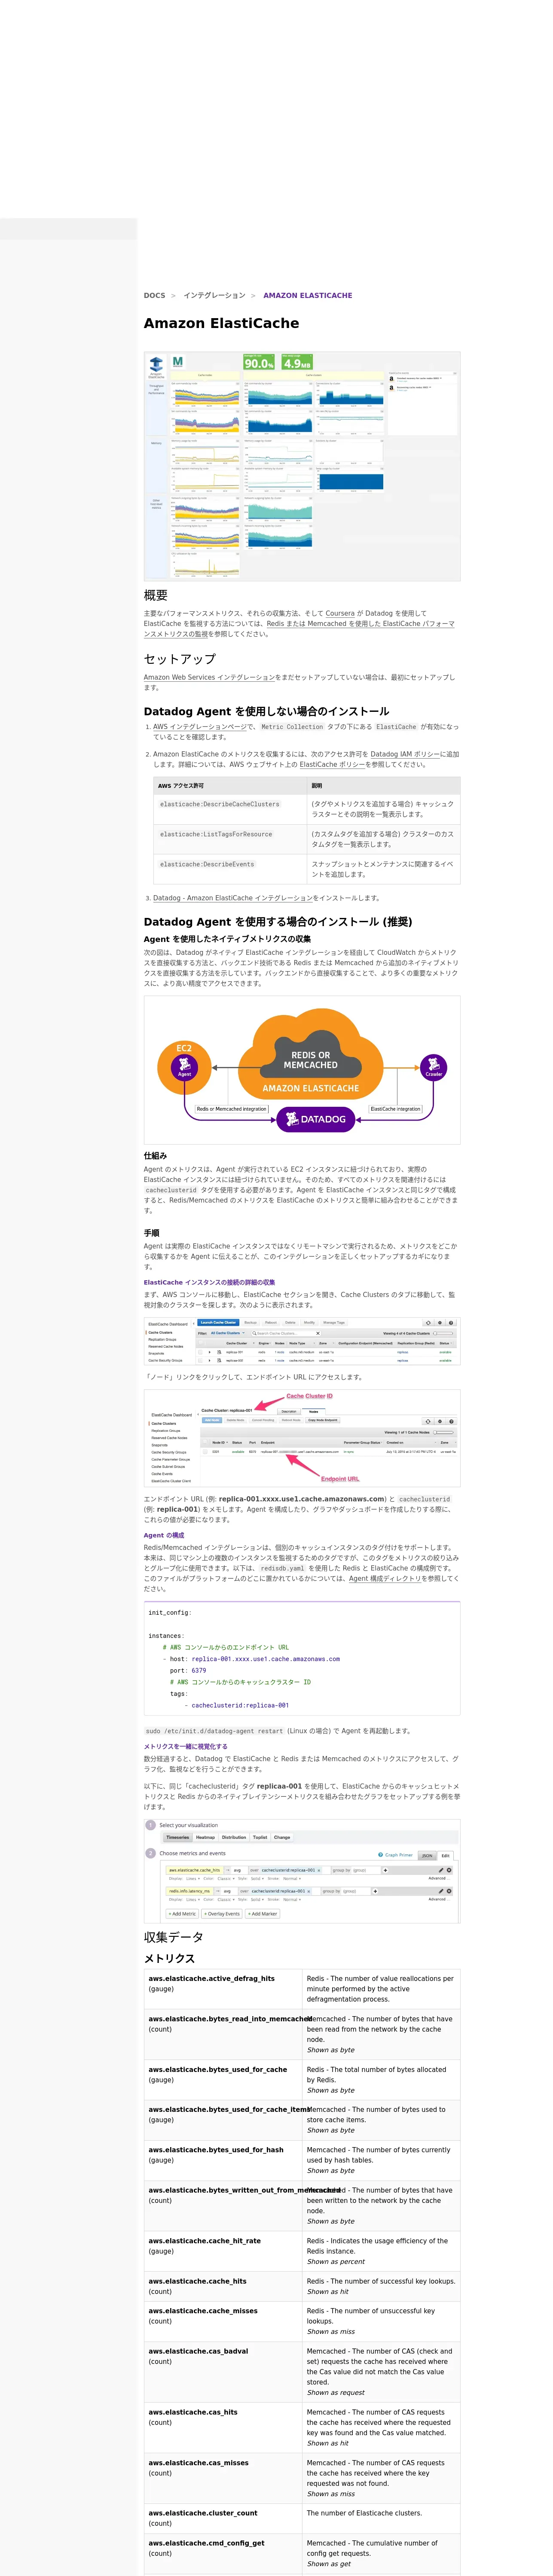This screenshot has height=2576, width=553.
Task: Select aws.elasticache.cache_misses metric name
Action: (x=203, y=2311)
